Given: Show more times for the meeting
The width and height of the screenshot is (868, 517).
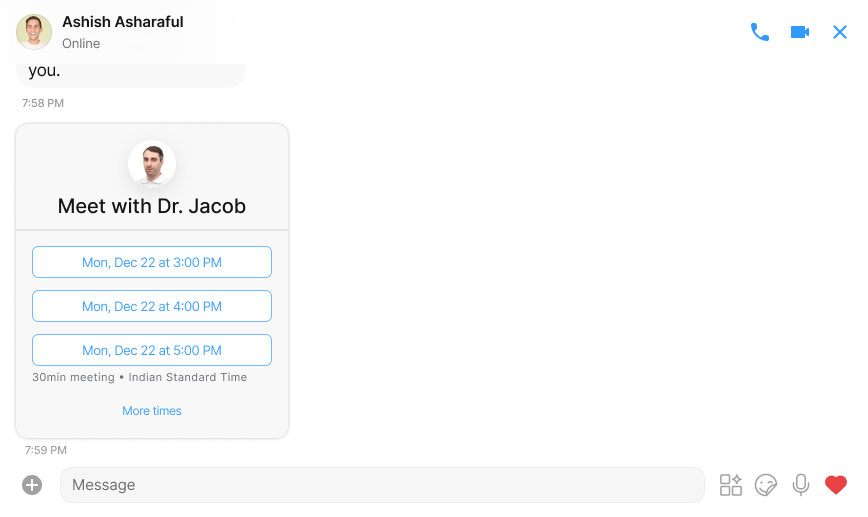Looking at the screenshot, I should [x=152, y=411].
